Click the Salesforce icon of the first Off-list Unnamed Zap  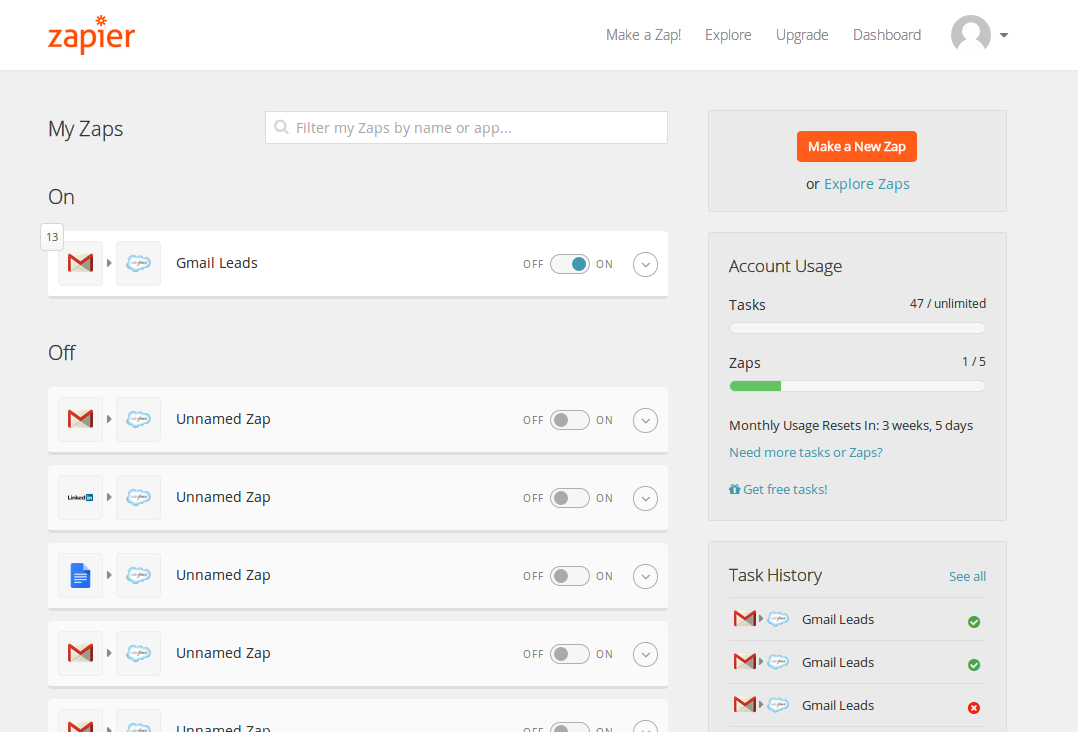point(138,419)
